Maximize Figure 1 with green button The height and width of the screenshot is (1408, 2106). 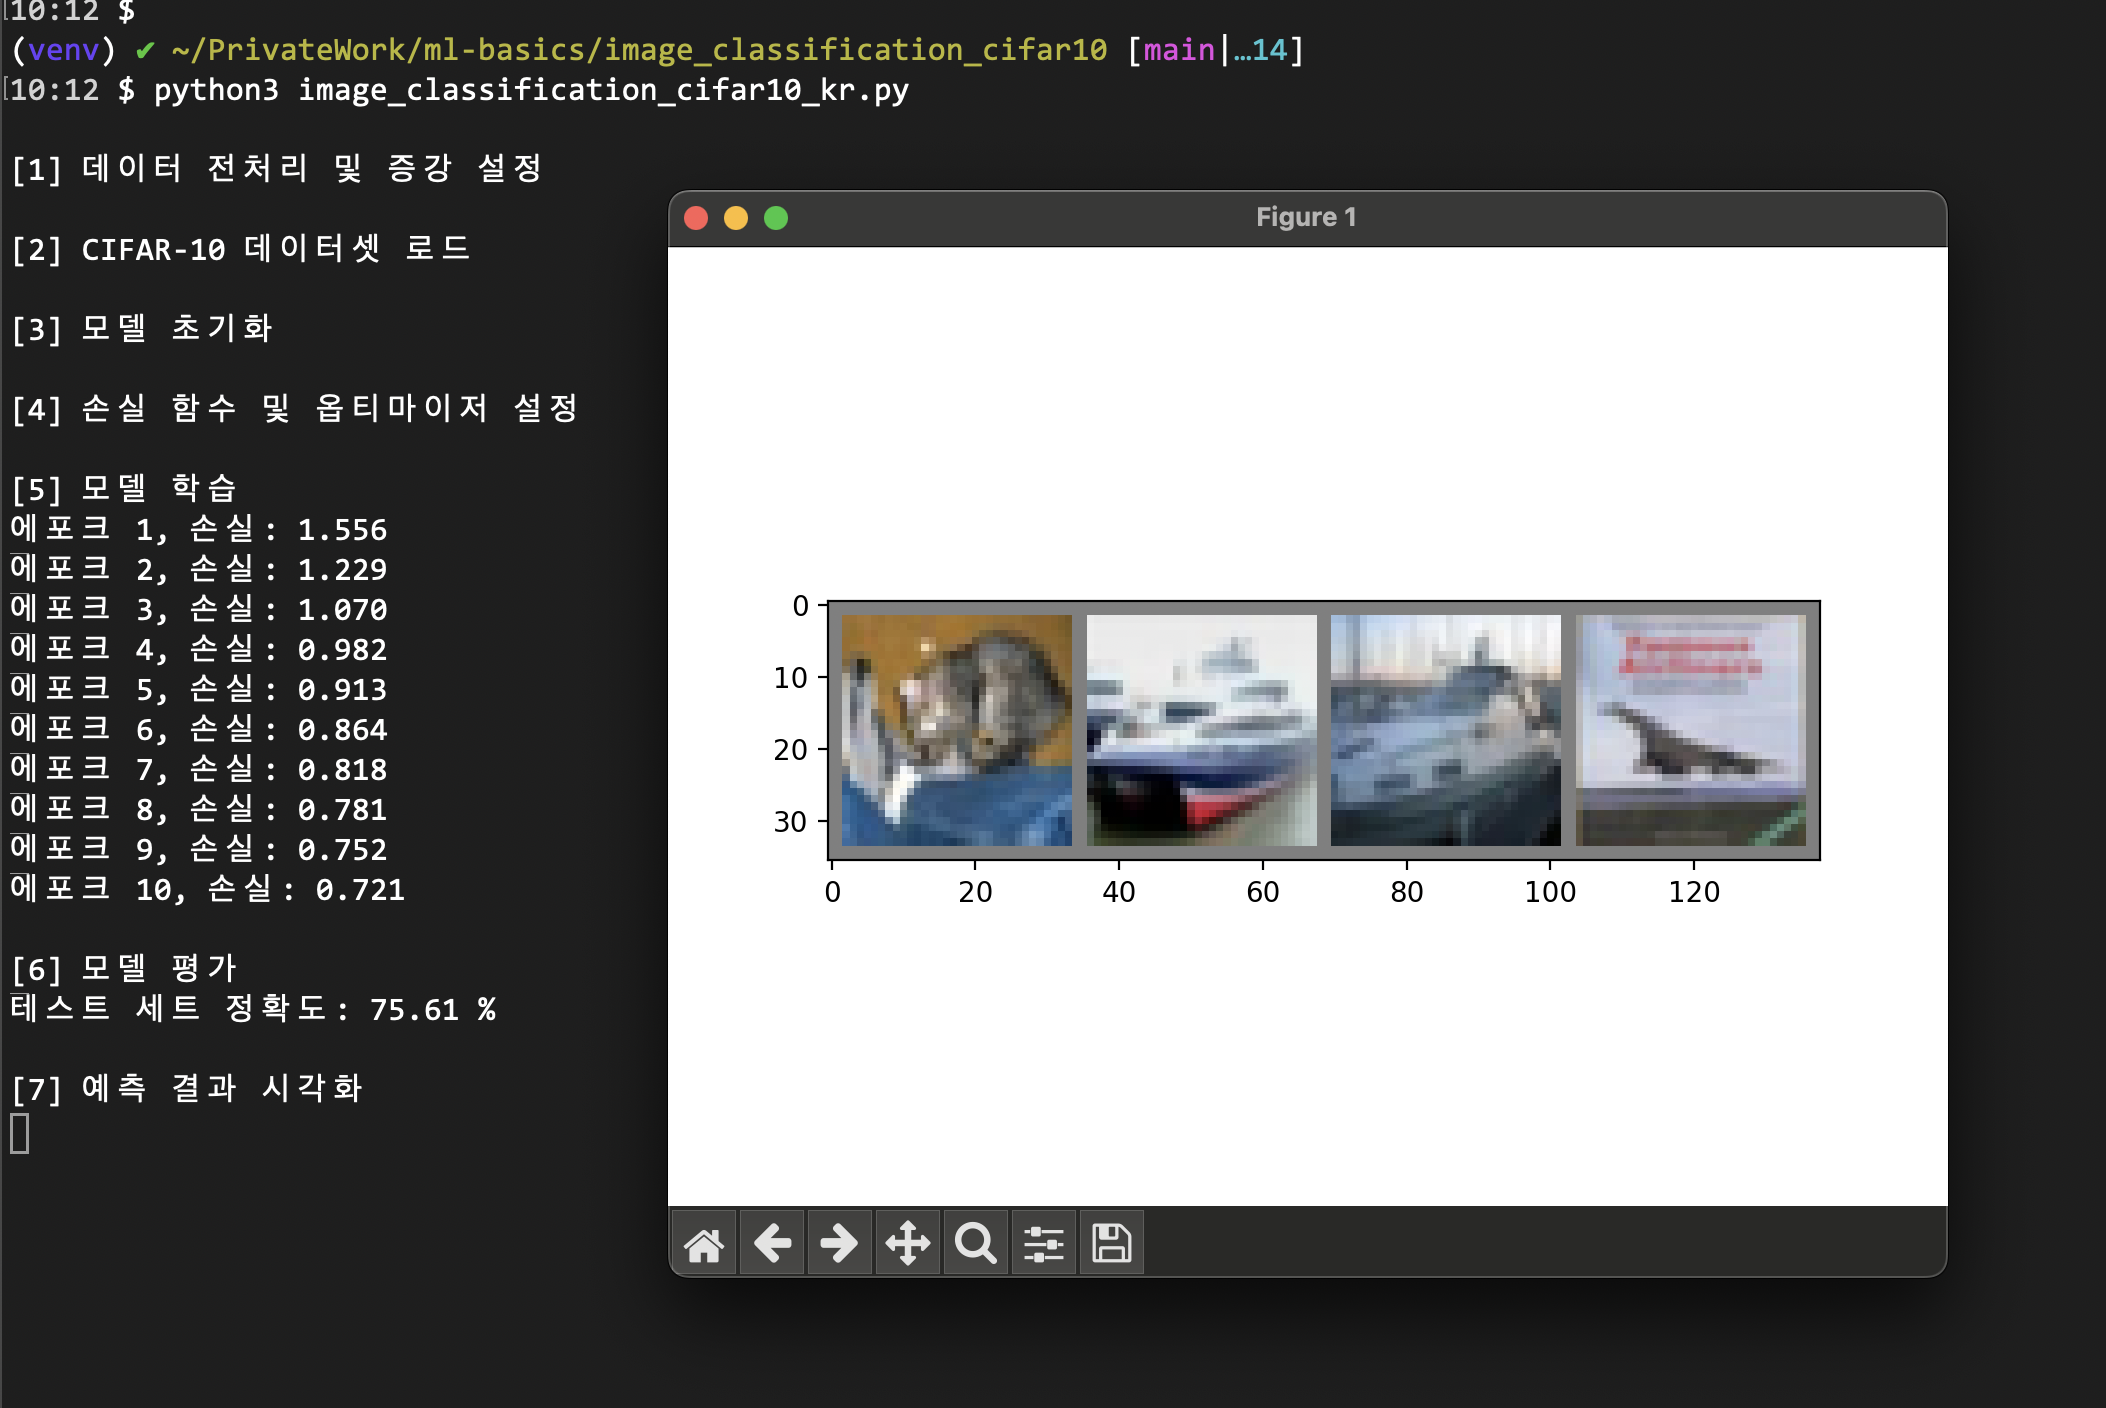[776, 218]
